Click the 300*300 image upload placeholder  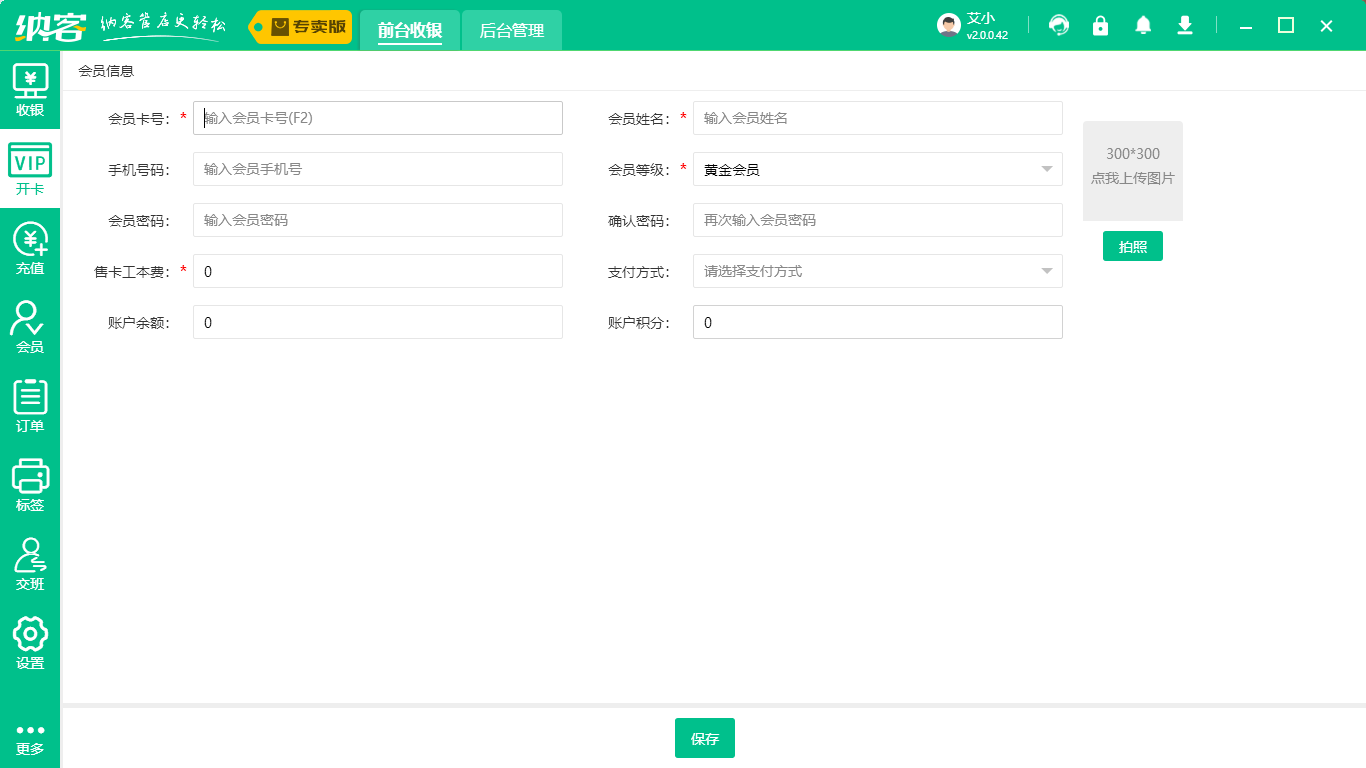1132,171
